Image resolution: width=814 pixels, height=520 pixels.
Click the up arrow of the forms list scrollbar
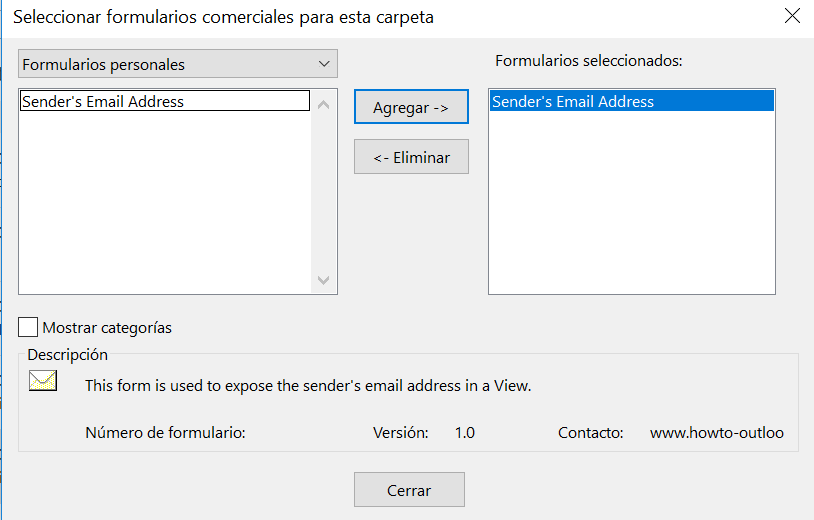point(323,105)
